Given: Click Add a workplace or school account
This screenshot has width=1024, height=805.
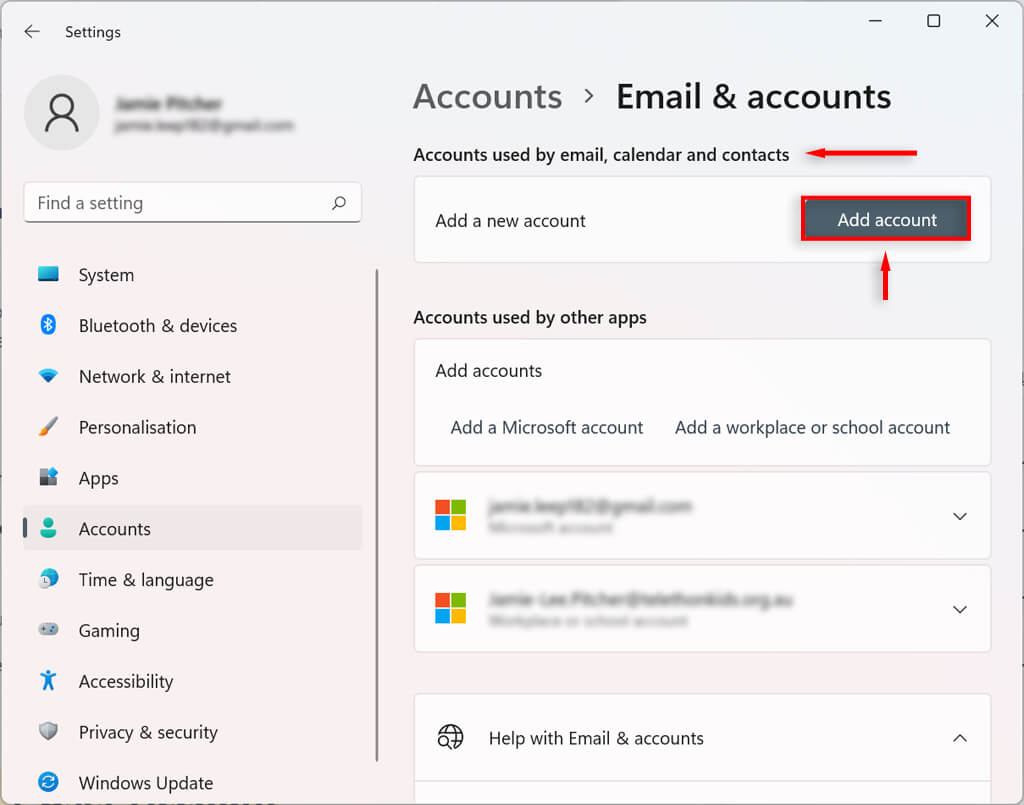Looking at the screenshot, I should coord(812,427).
